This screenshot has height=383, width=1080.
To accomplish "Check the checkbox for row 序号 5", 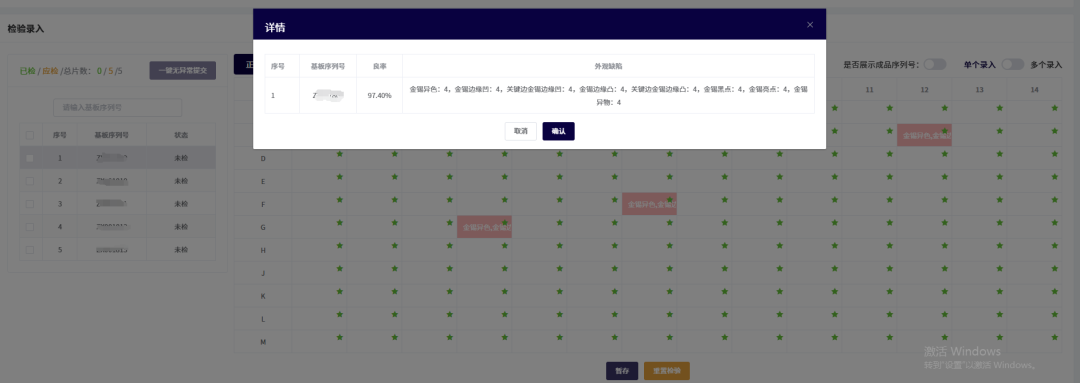I will click(x=30, y=249).
